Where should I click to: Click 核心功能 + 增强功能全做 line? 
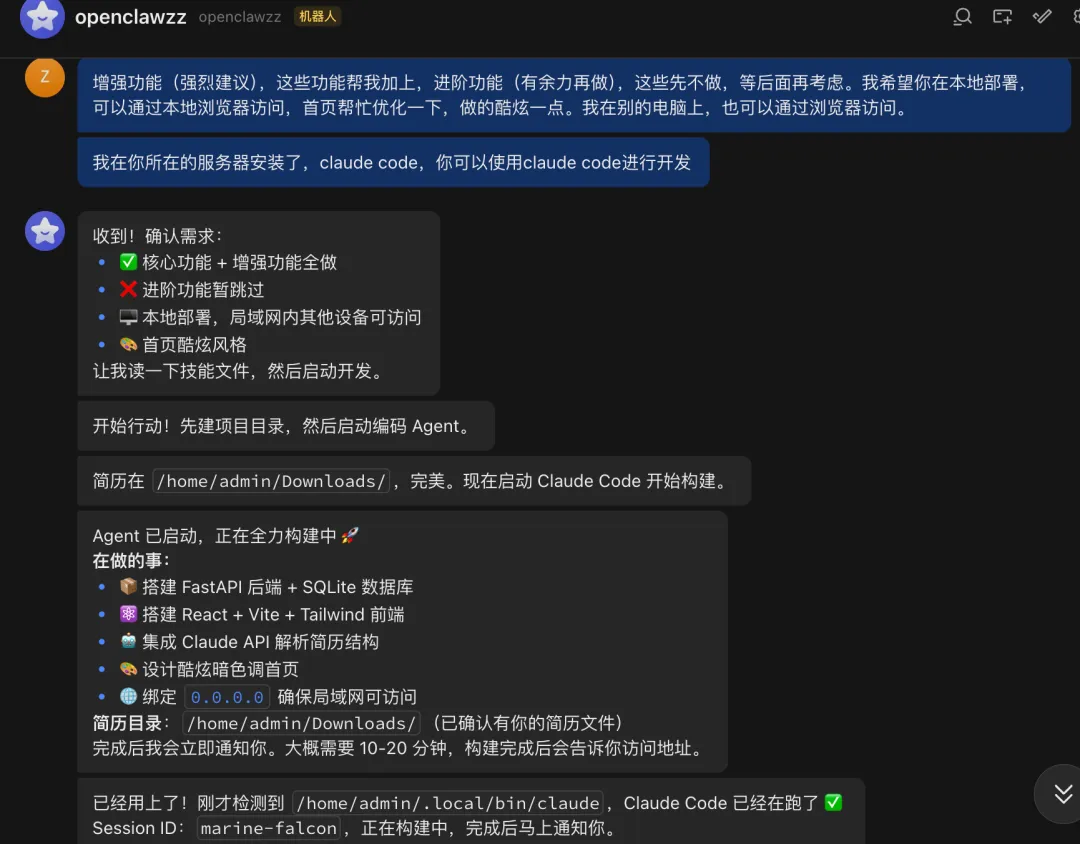227,263
